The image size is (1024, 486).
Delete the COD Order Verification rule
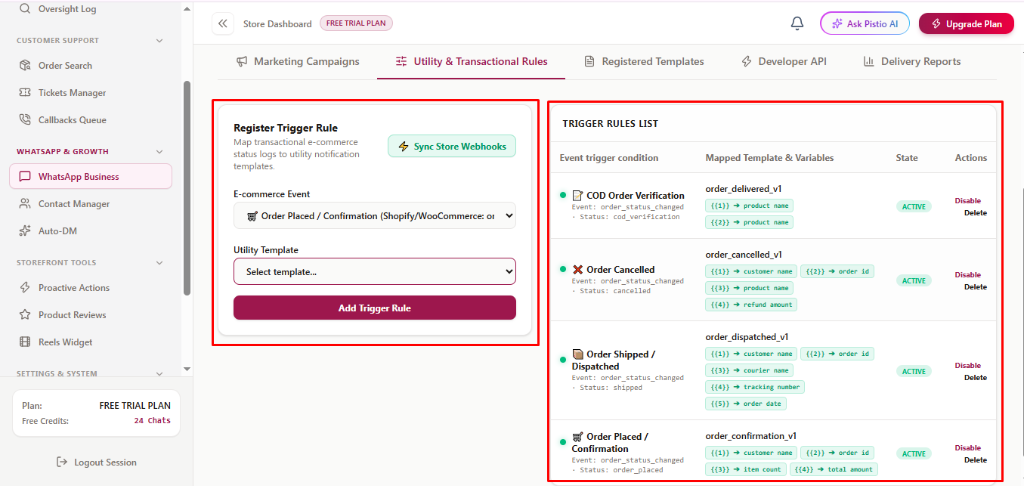[976, 212]
